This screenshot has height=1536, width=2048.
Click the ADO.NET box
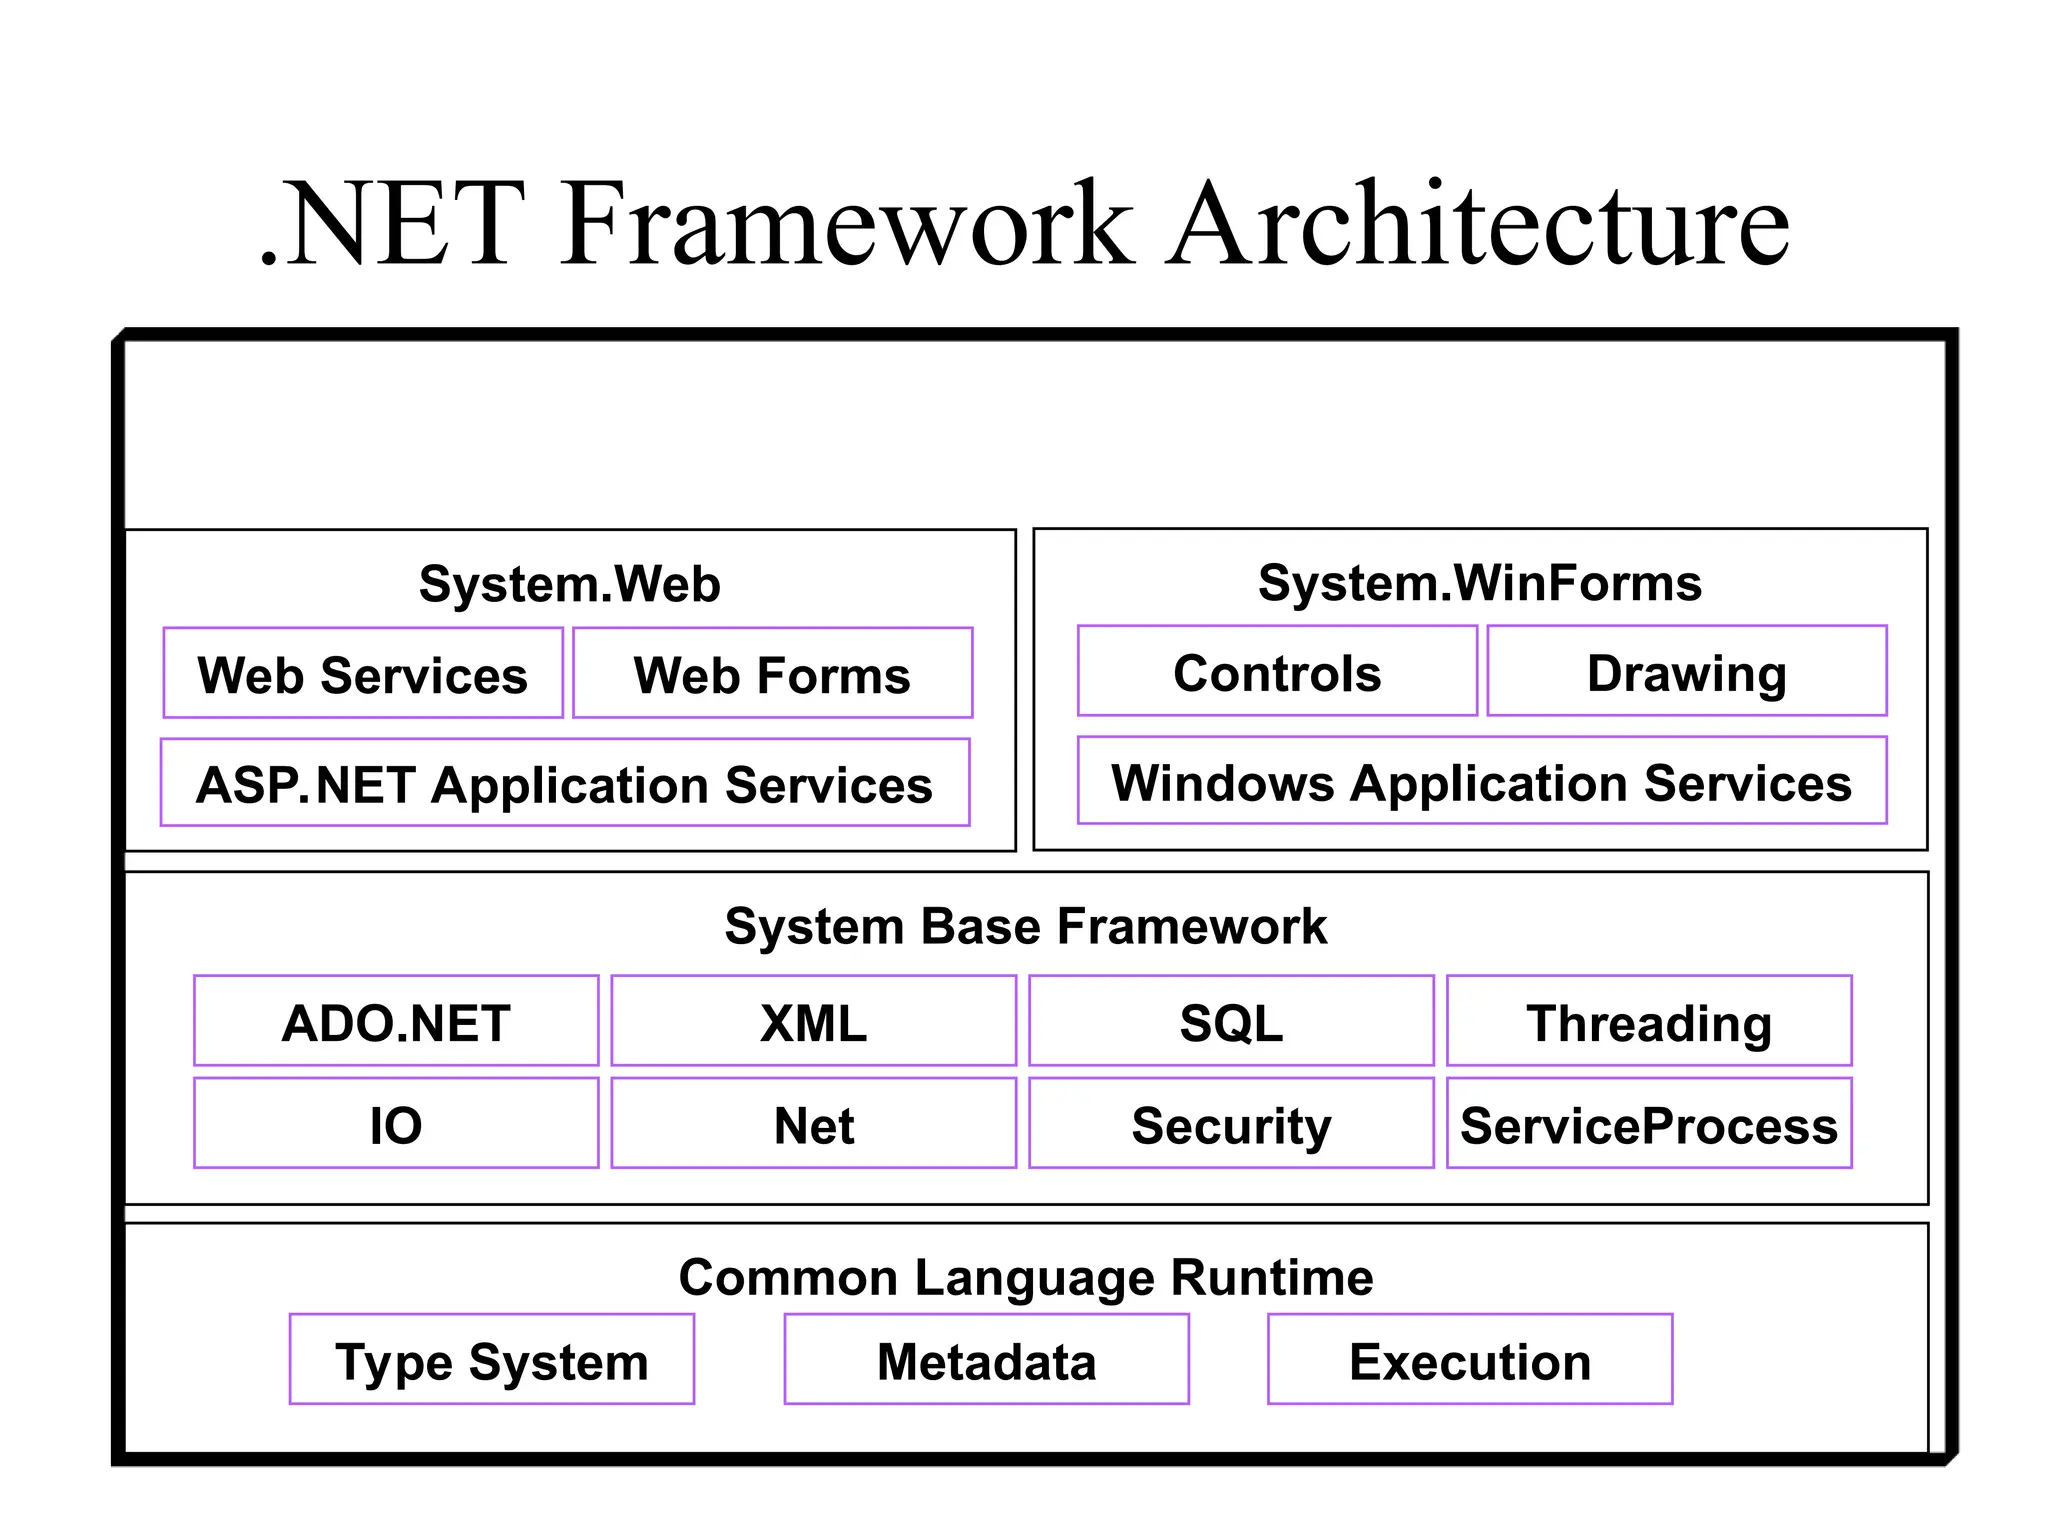396,1021
